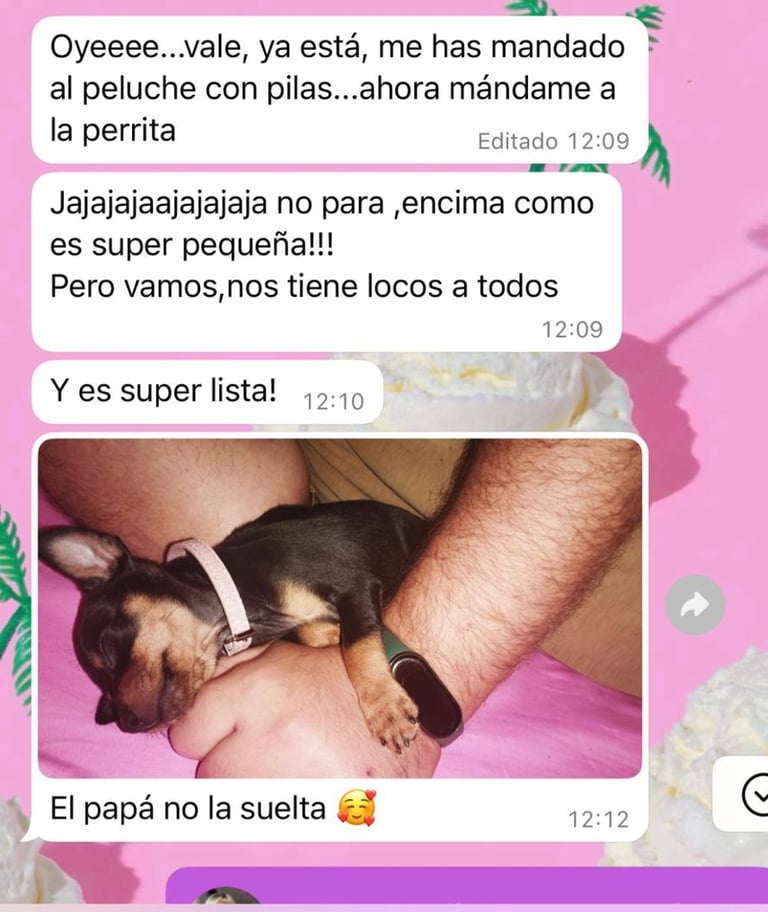
Task: Tap the 12:12 timestamp under photo
Action: (x=598, y=820)
